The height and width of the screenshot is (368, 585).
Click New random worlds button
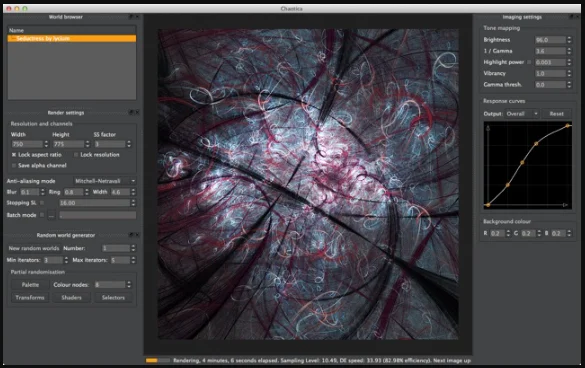coord(34,248)
